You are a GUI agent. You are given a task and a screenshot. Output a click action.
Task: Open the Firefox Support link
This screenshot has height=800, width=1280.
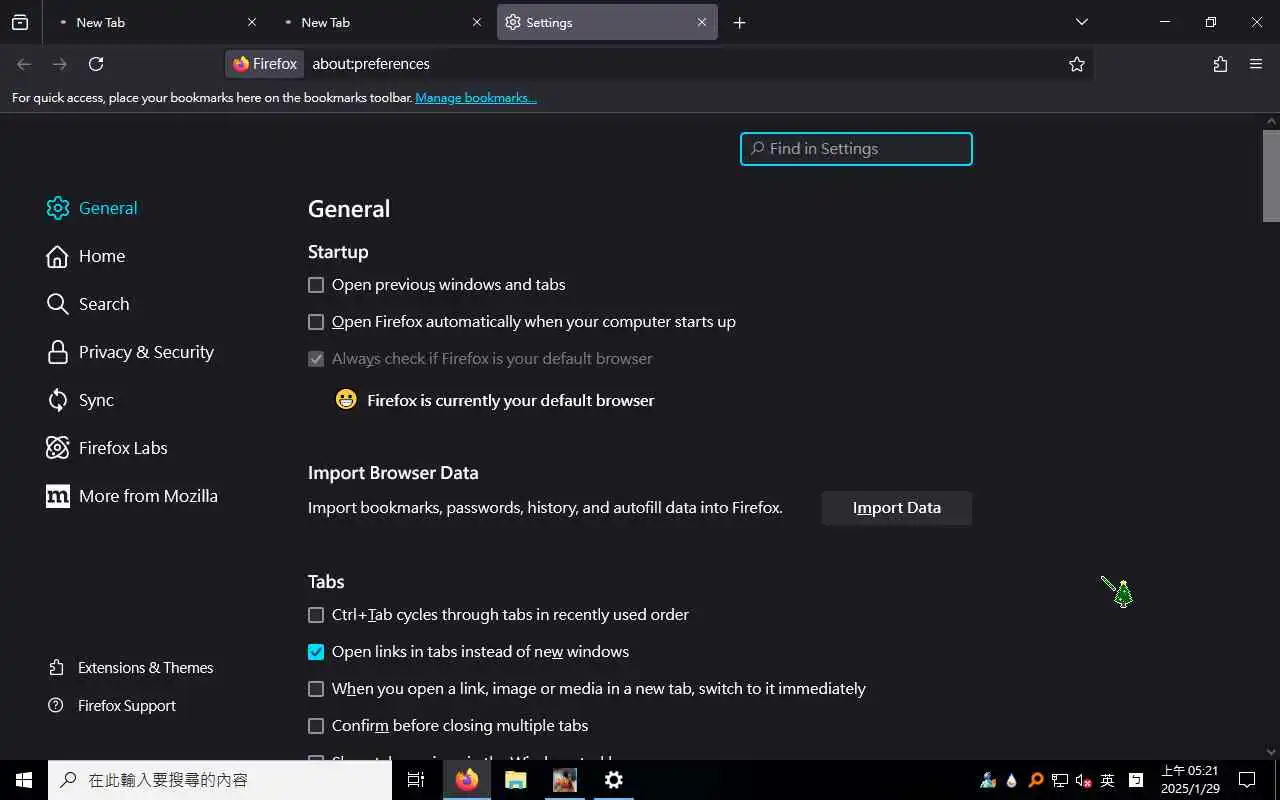[112, 706]
